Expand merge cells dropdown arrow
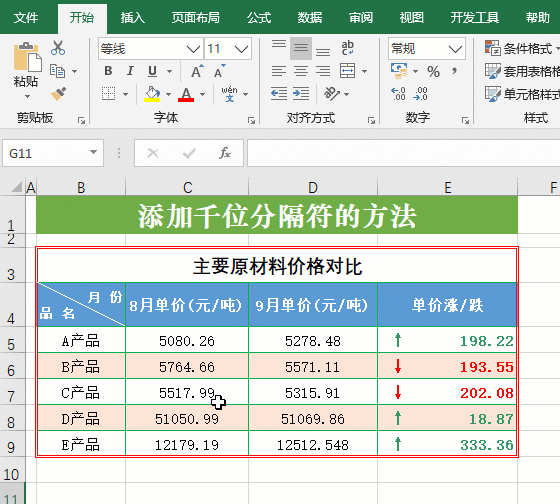Viewport: 560px width, 504px height. pos(364,71)
